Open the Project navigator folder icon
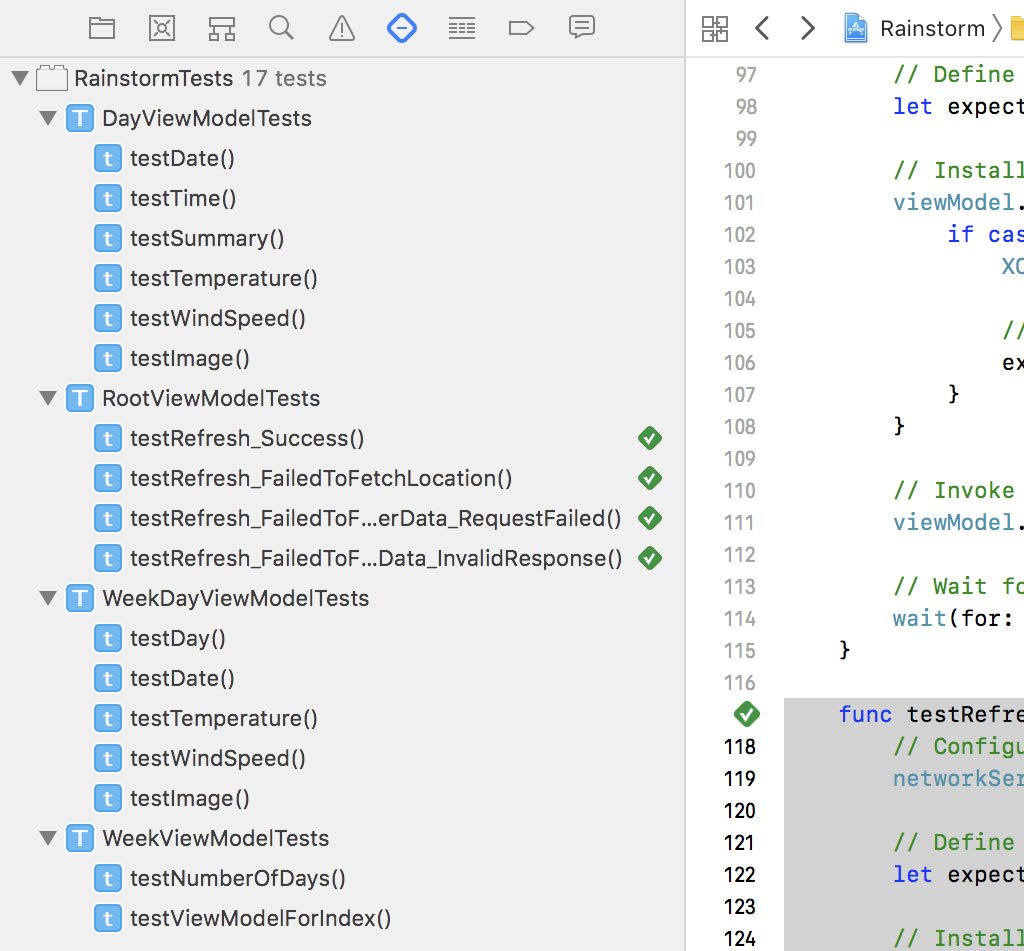This screenshot has width=1024, height=951. point(102,28)
